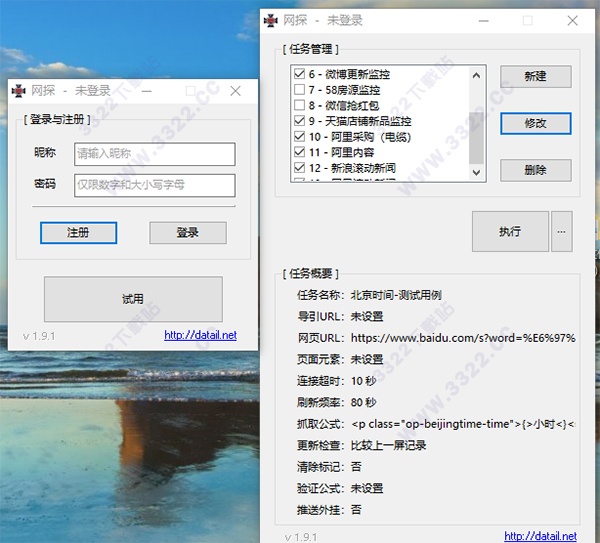Select task text 7 - 58房源监控
This screenshot has height=543, width=600.
coord(344,90)
